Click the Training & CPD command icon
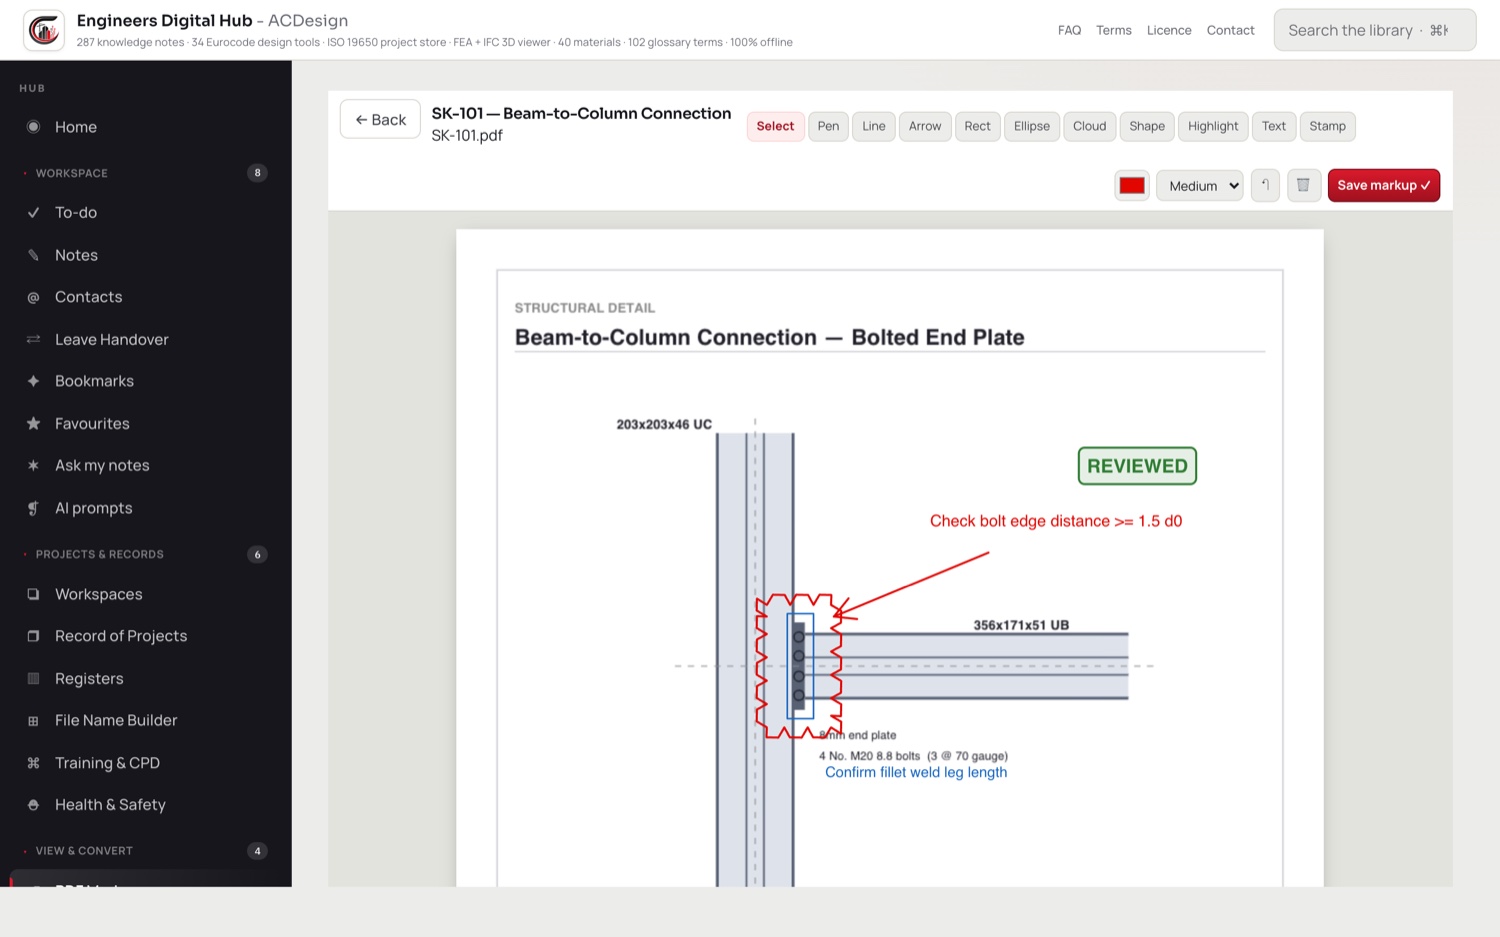Image resolution: width=1500 pixels, height=937 pixels. tap(33, 763)
